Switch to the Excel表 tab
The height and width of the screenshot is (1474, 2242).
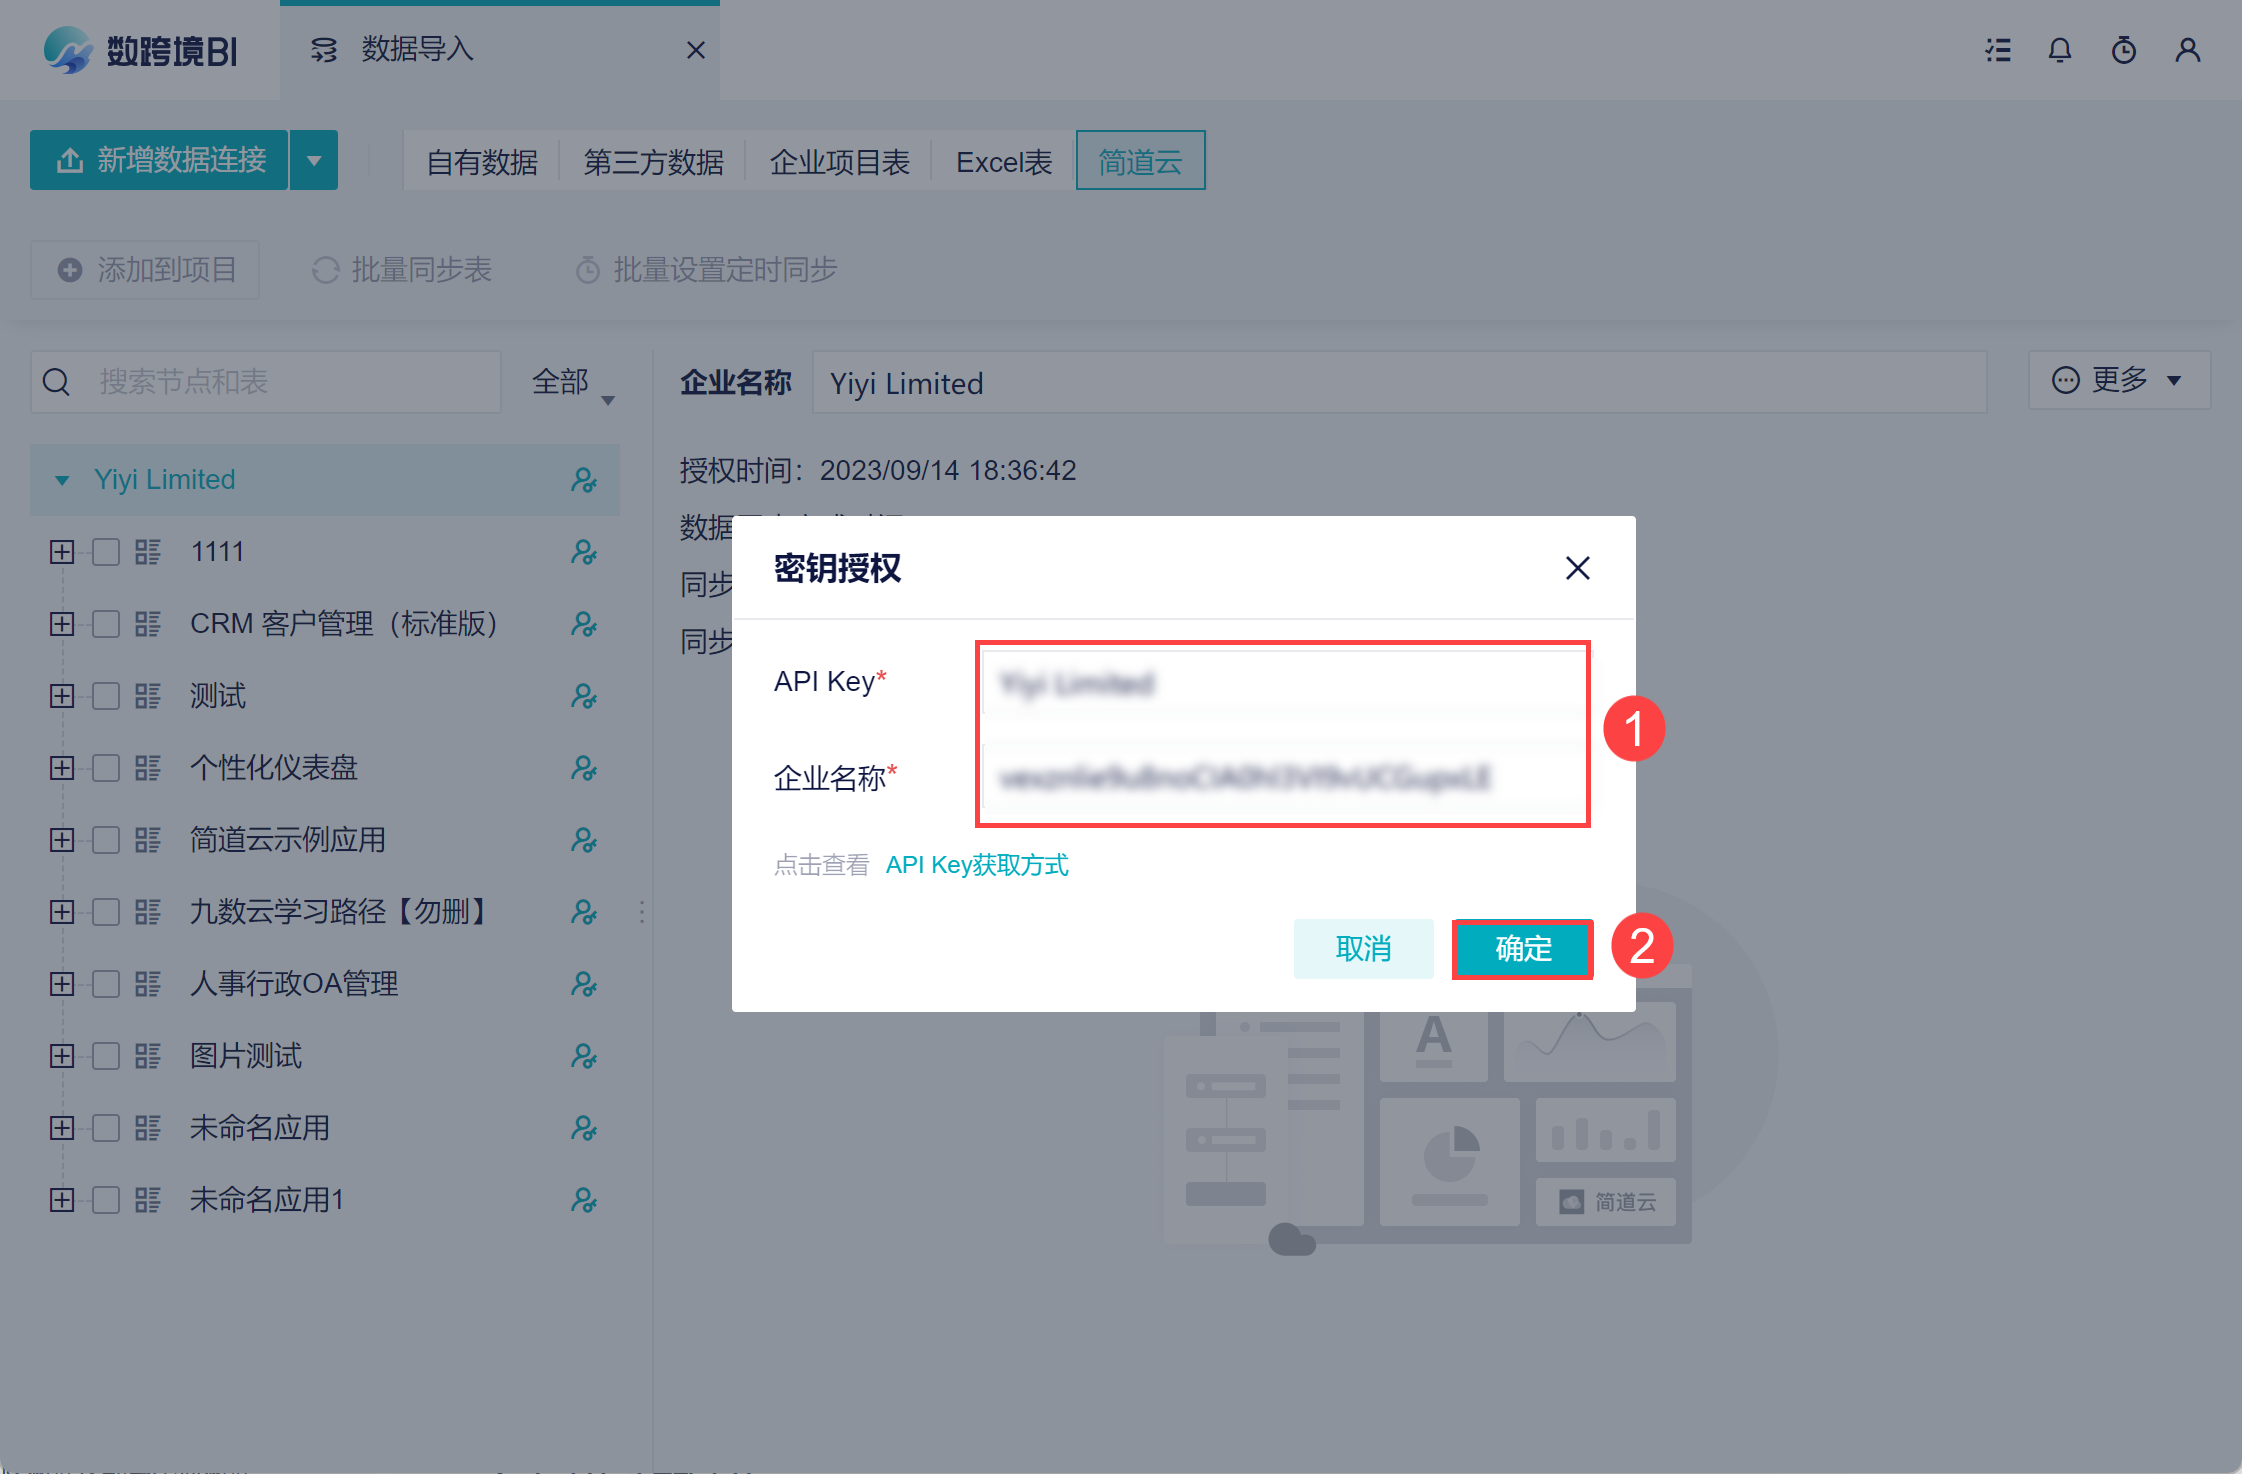tap(1003, 162)
